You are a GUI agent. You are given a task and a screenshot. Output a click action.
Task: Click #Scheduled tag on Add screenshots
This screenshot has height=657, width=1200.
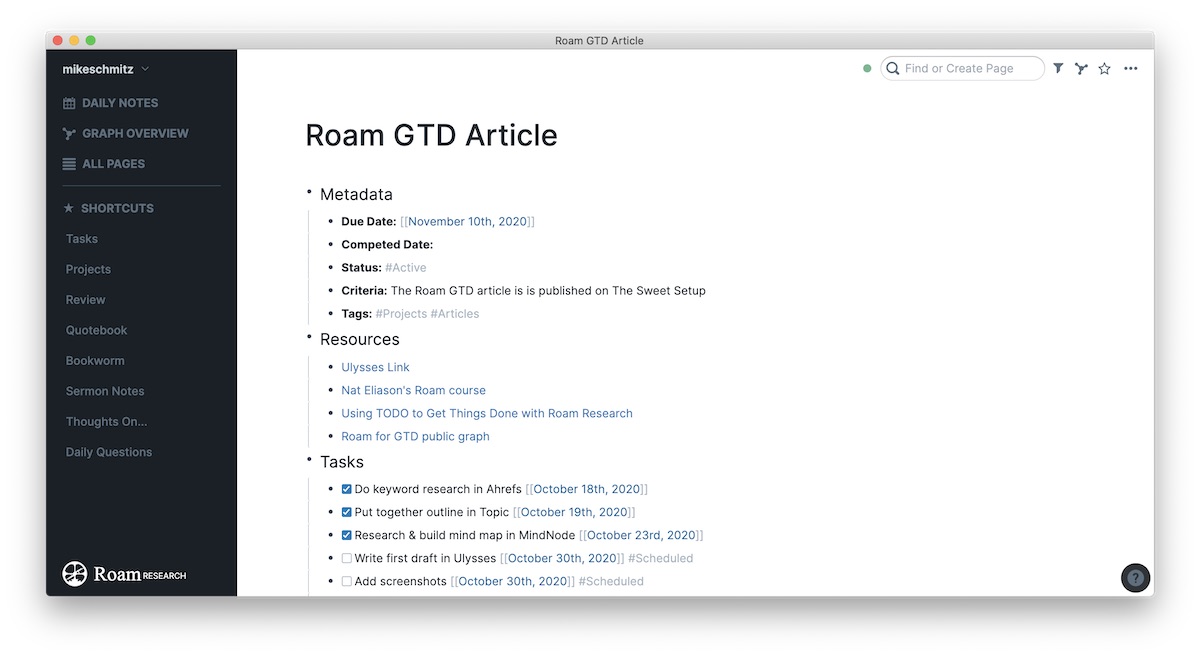[611, 581]
